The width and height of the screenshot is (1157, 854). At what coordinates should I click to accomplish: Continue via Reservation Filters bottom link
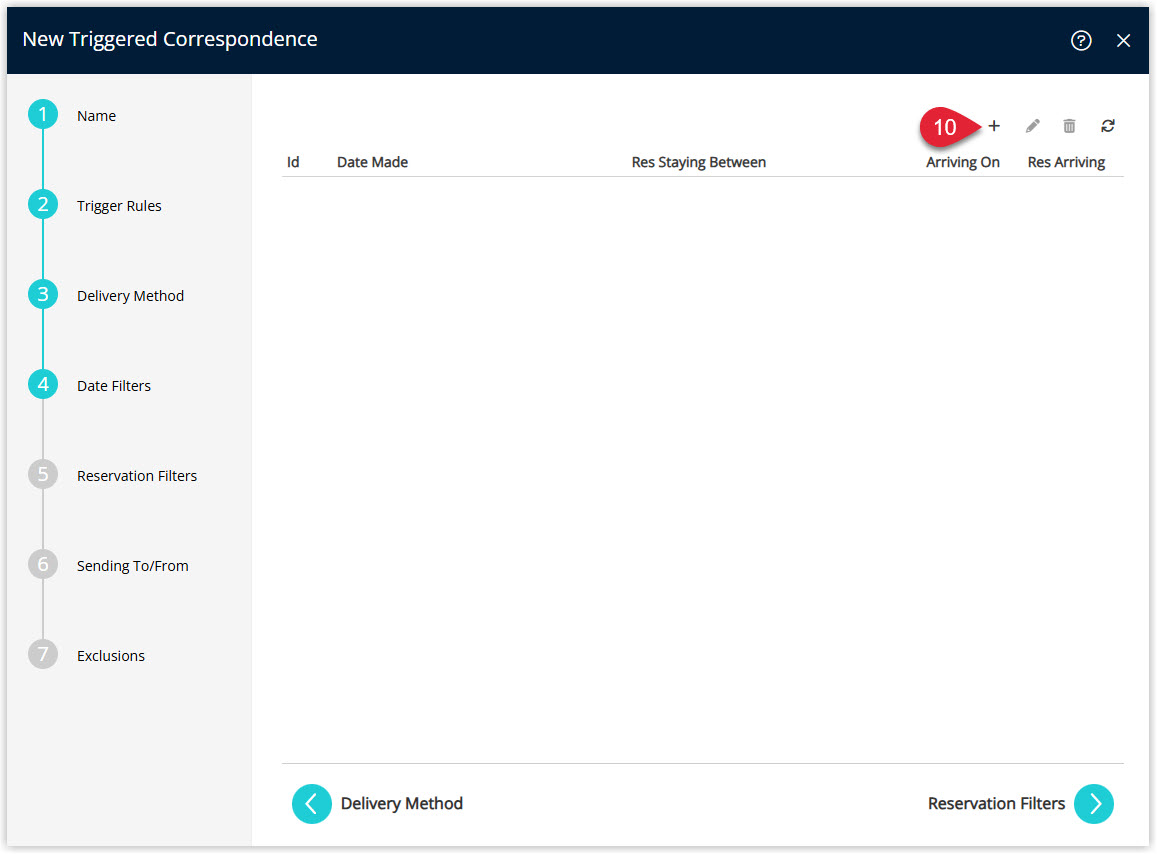[x=996, y=804]
